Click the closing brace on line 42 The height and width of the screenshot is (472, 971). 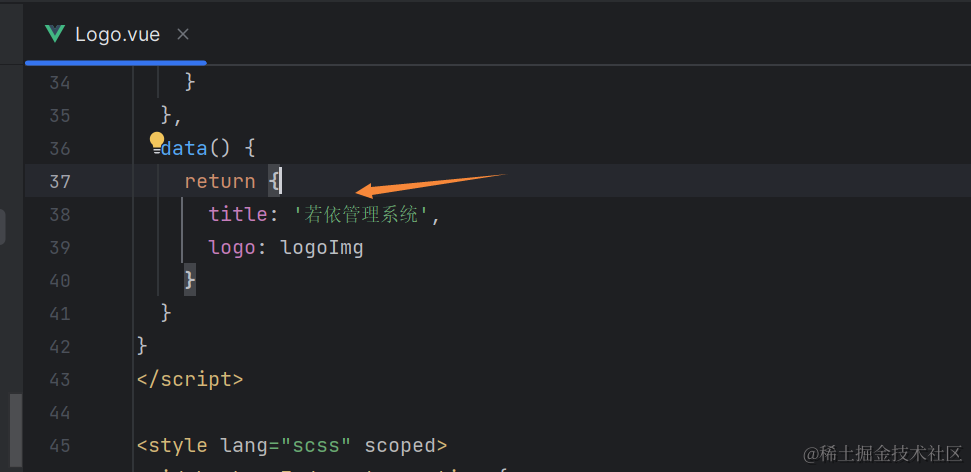click(x=142, y=346)
